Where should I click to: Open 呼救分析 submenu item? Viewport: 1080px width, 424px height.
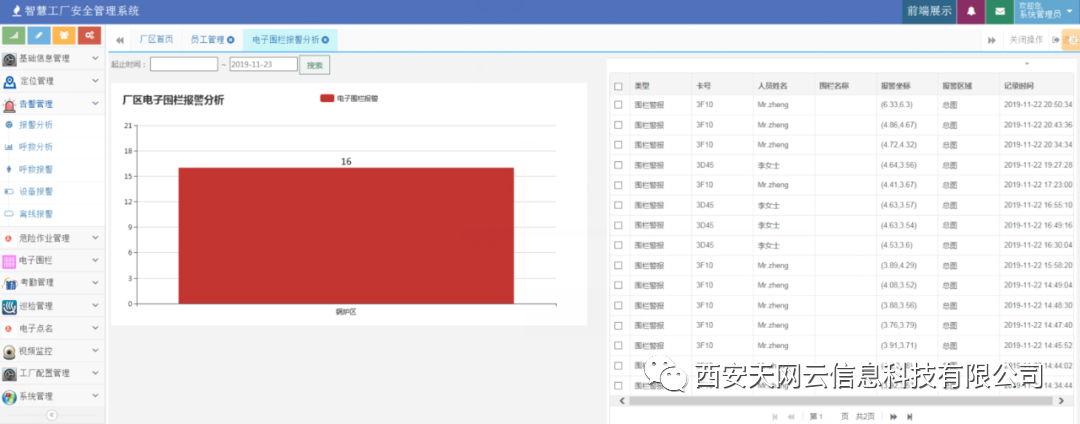[36, 147]
